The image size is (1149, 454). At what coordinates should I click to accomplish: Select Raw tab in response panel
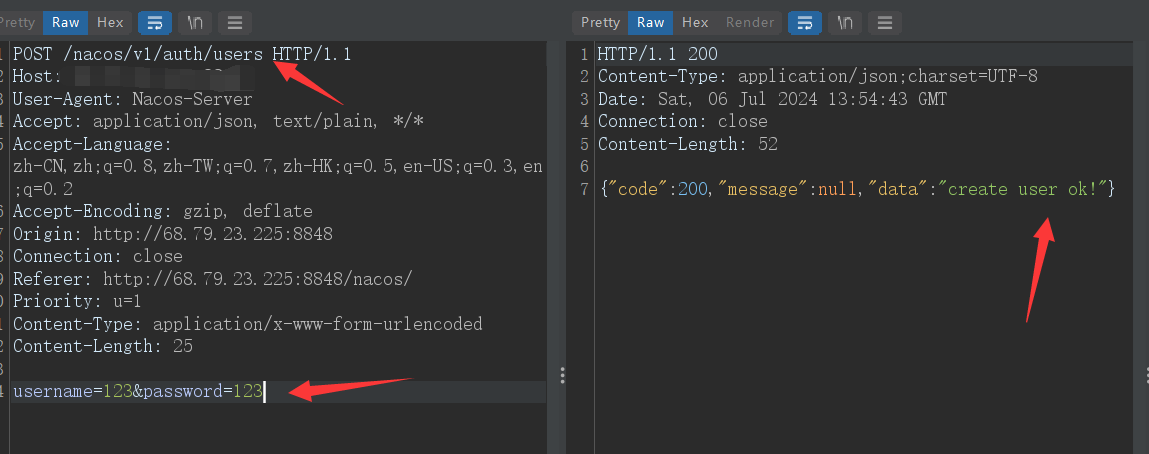point(650,23)
